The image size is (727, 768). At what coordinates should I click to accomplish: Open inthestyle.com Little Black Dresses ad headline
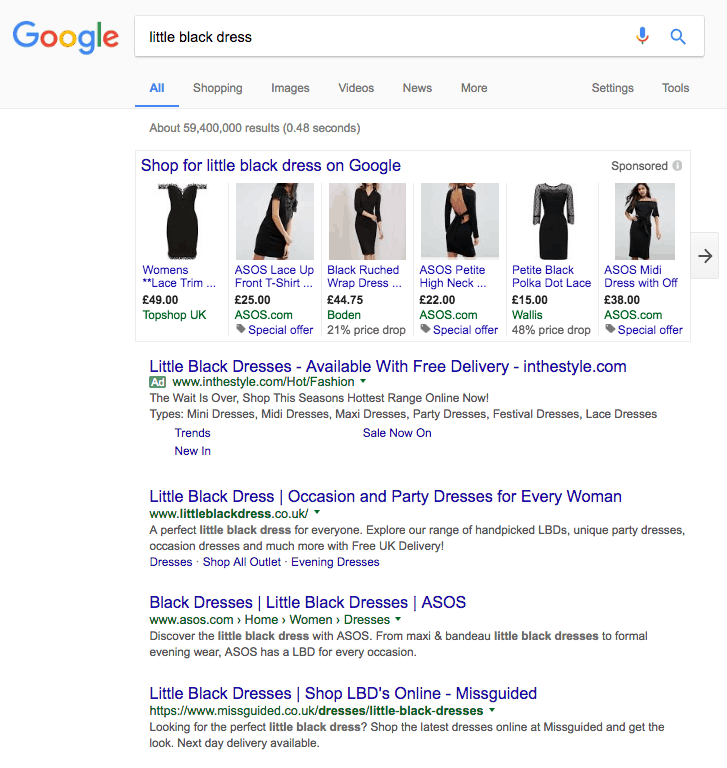click(x=388, y=366)
